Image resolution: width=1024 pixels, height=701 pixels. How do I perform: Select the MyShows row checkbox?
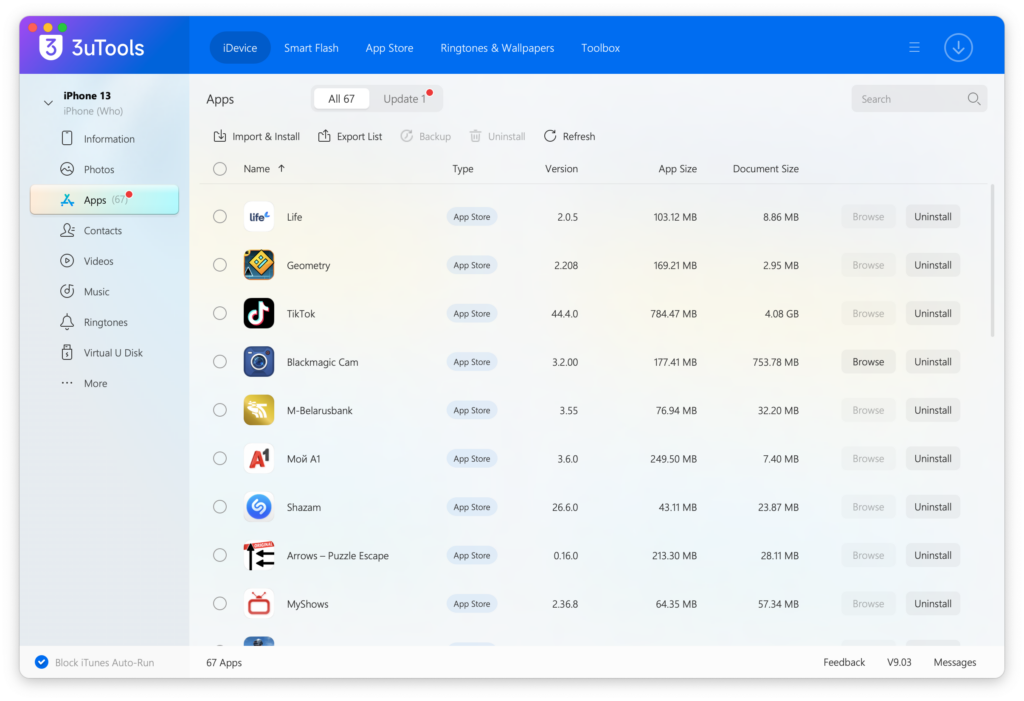(220, 604)
